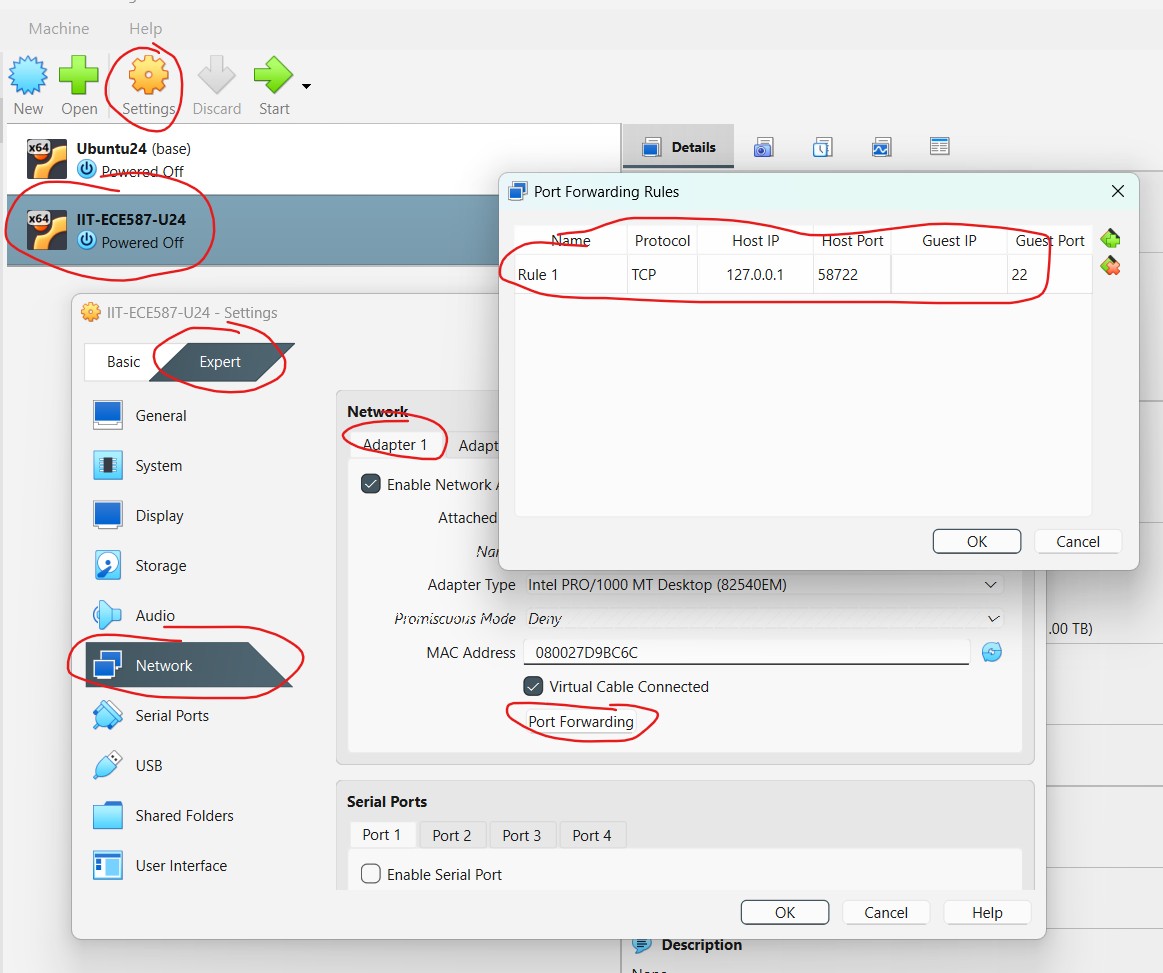The width and height of the screenshot is (1163, 973).
Task: Uncheck Virtual Cable Connected
Action: coord(533,686)
